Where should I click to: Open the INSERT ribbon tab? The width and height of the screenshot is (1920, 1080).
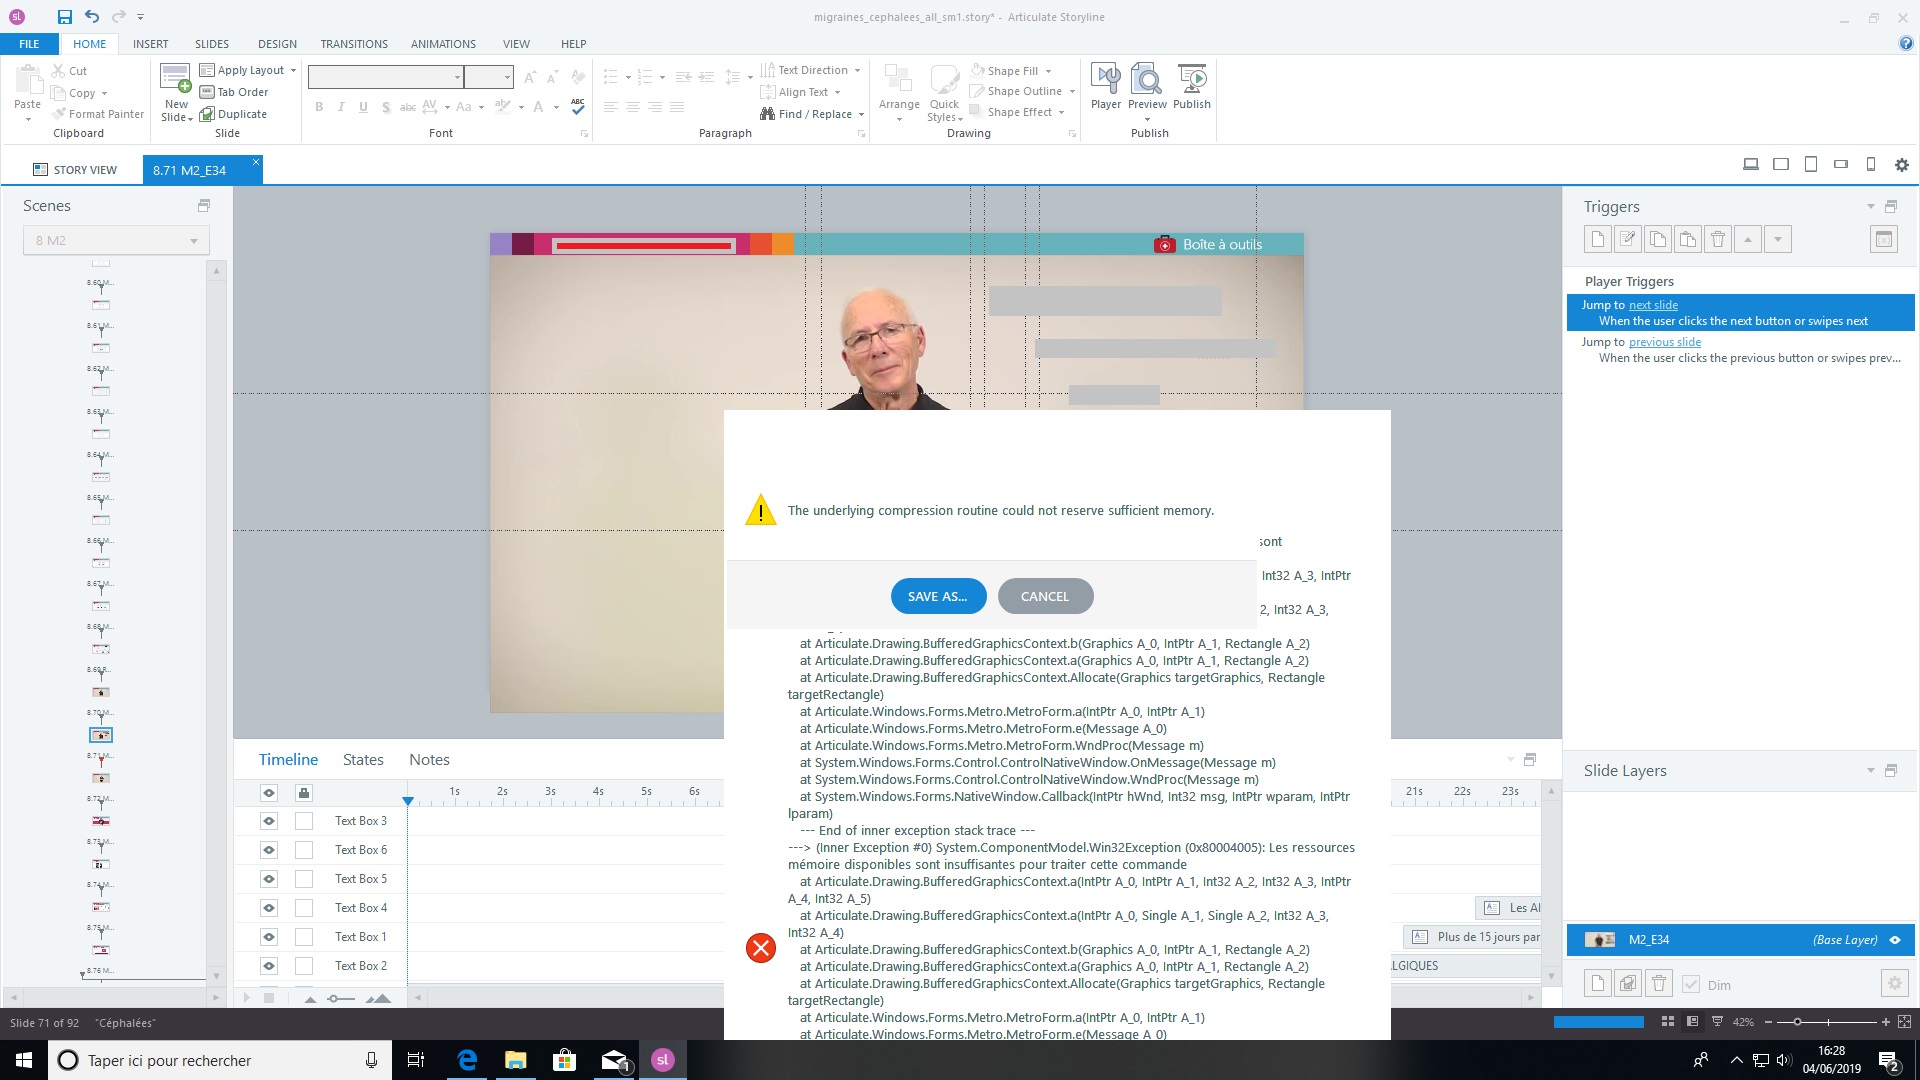pyautogui.click(x=150, y=44)
